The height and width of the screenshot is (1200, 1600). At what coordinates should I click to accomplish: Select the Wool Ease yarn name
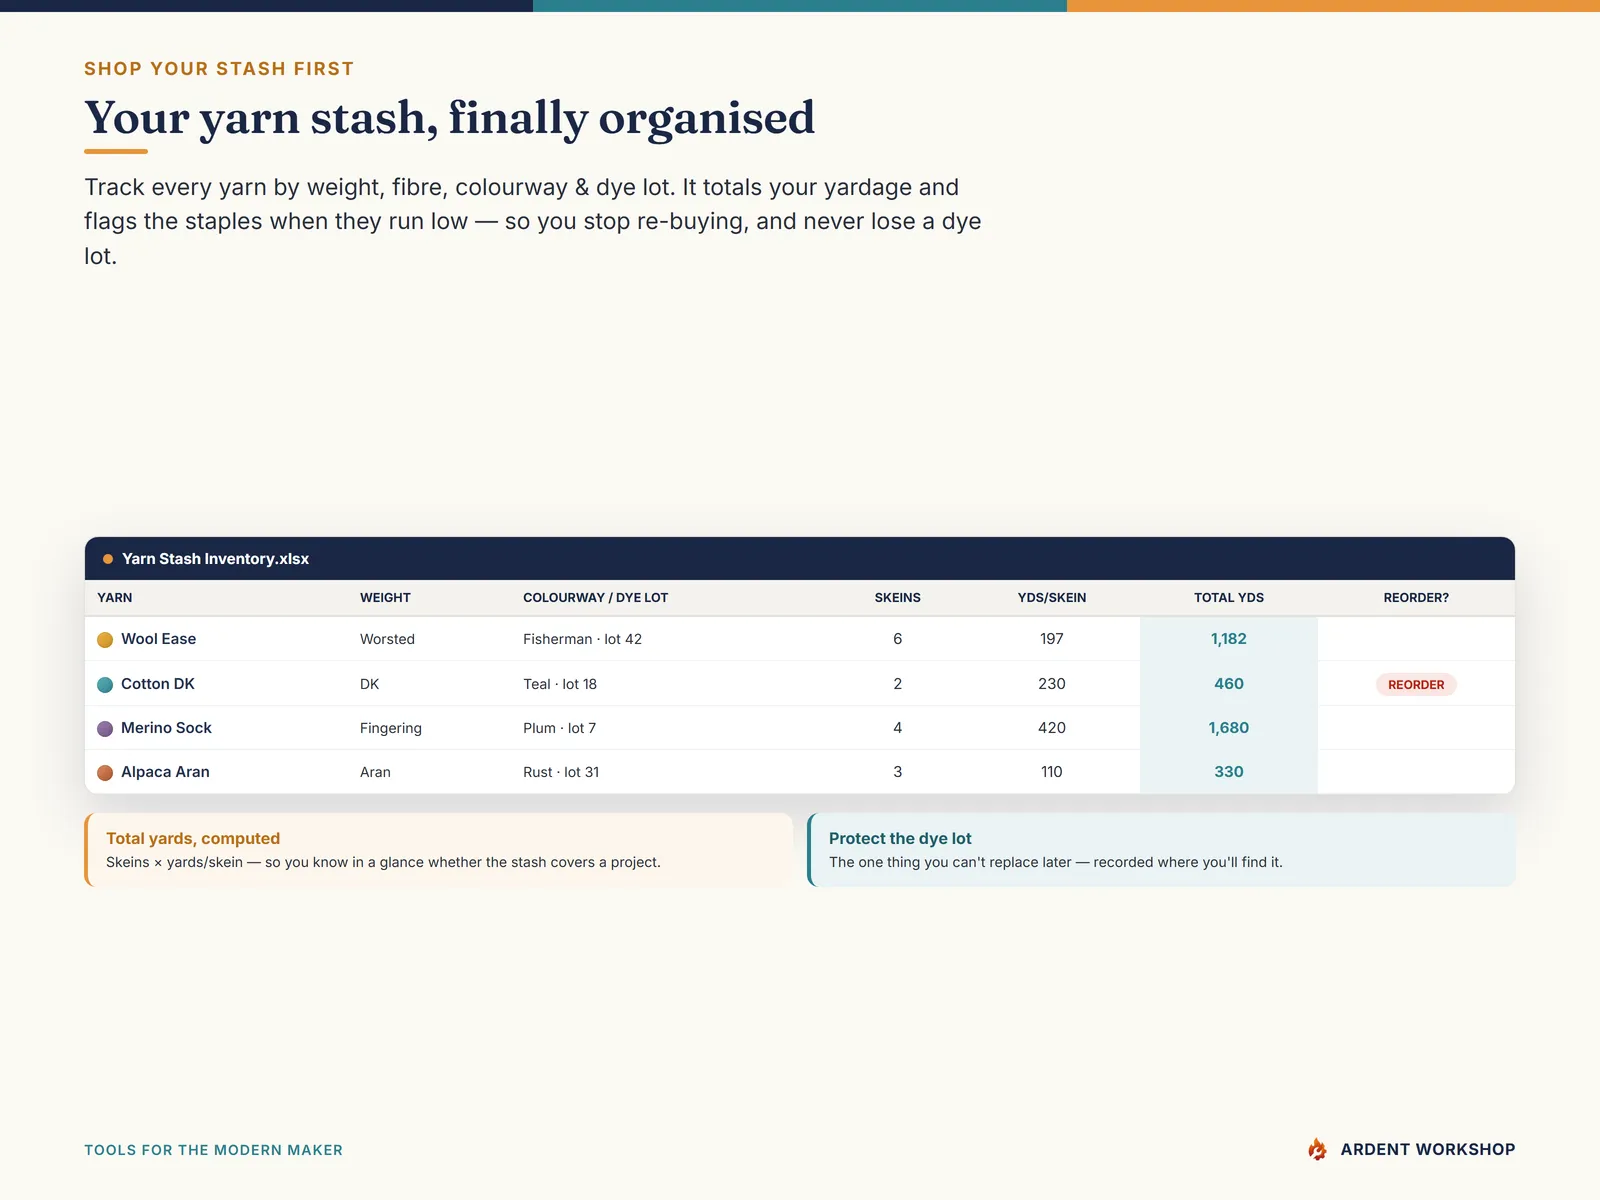click(158, 639)
